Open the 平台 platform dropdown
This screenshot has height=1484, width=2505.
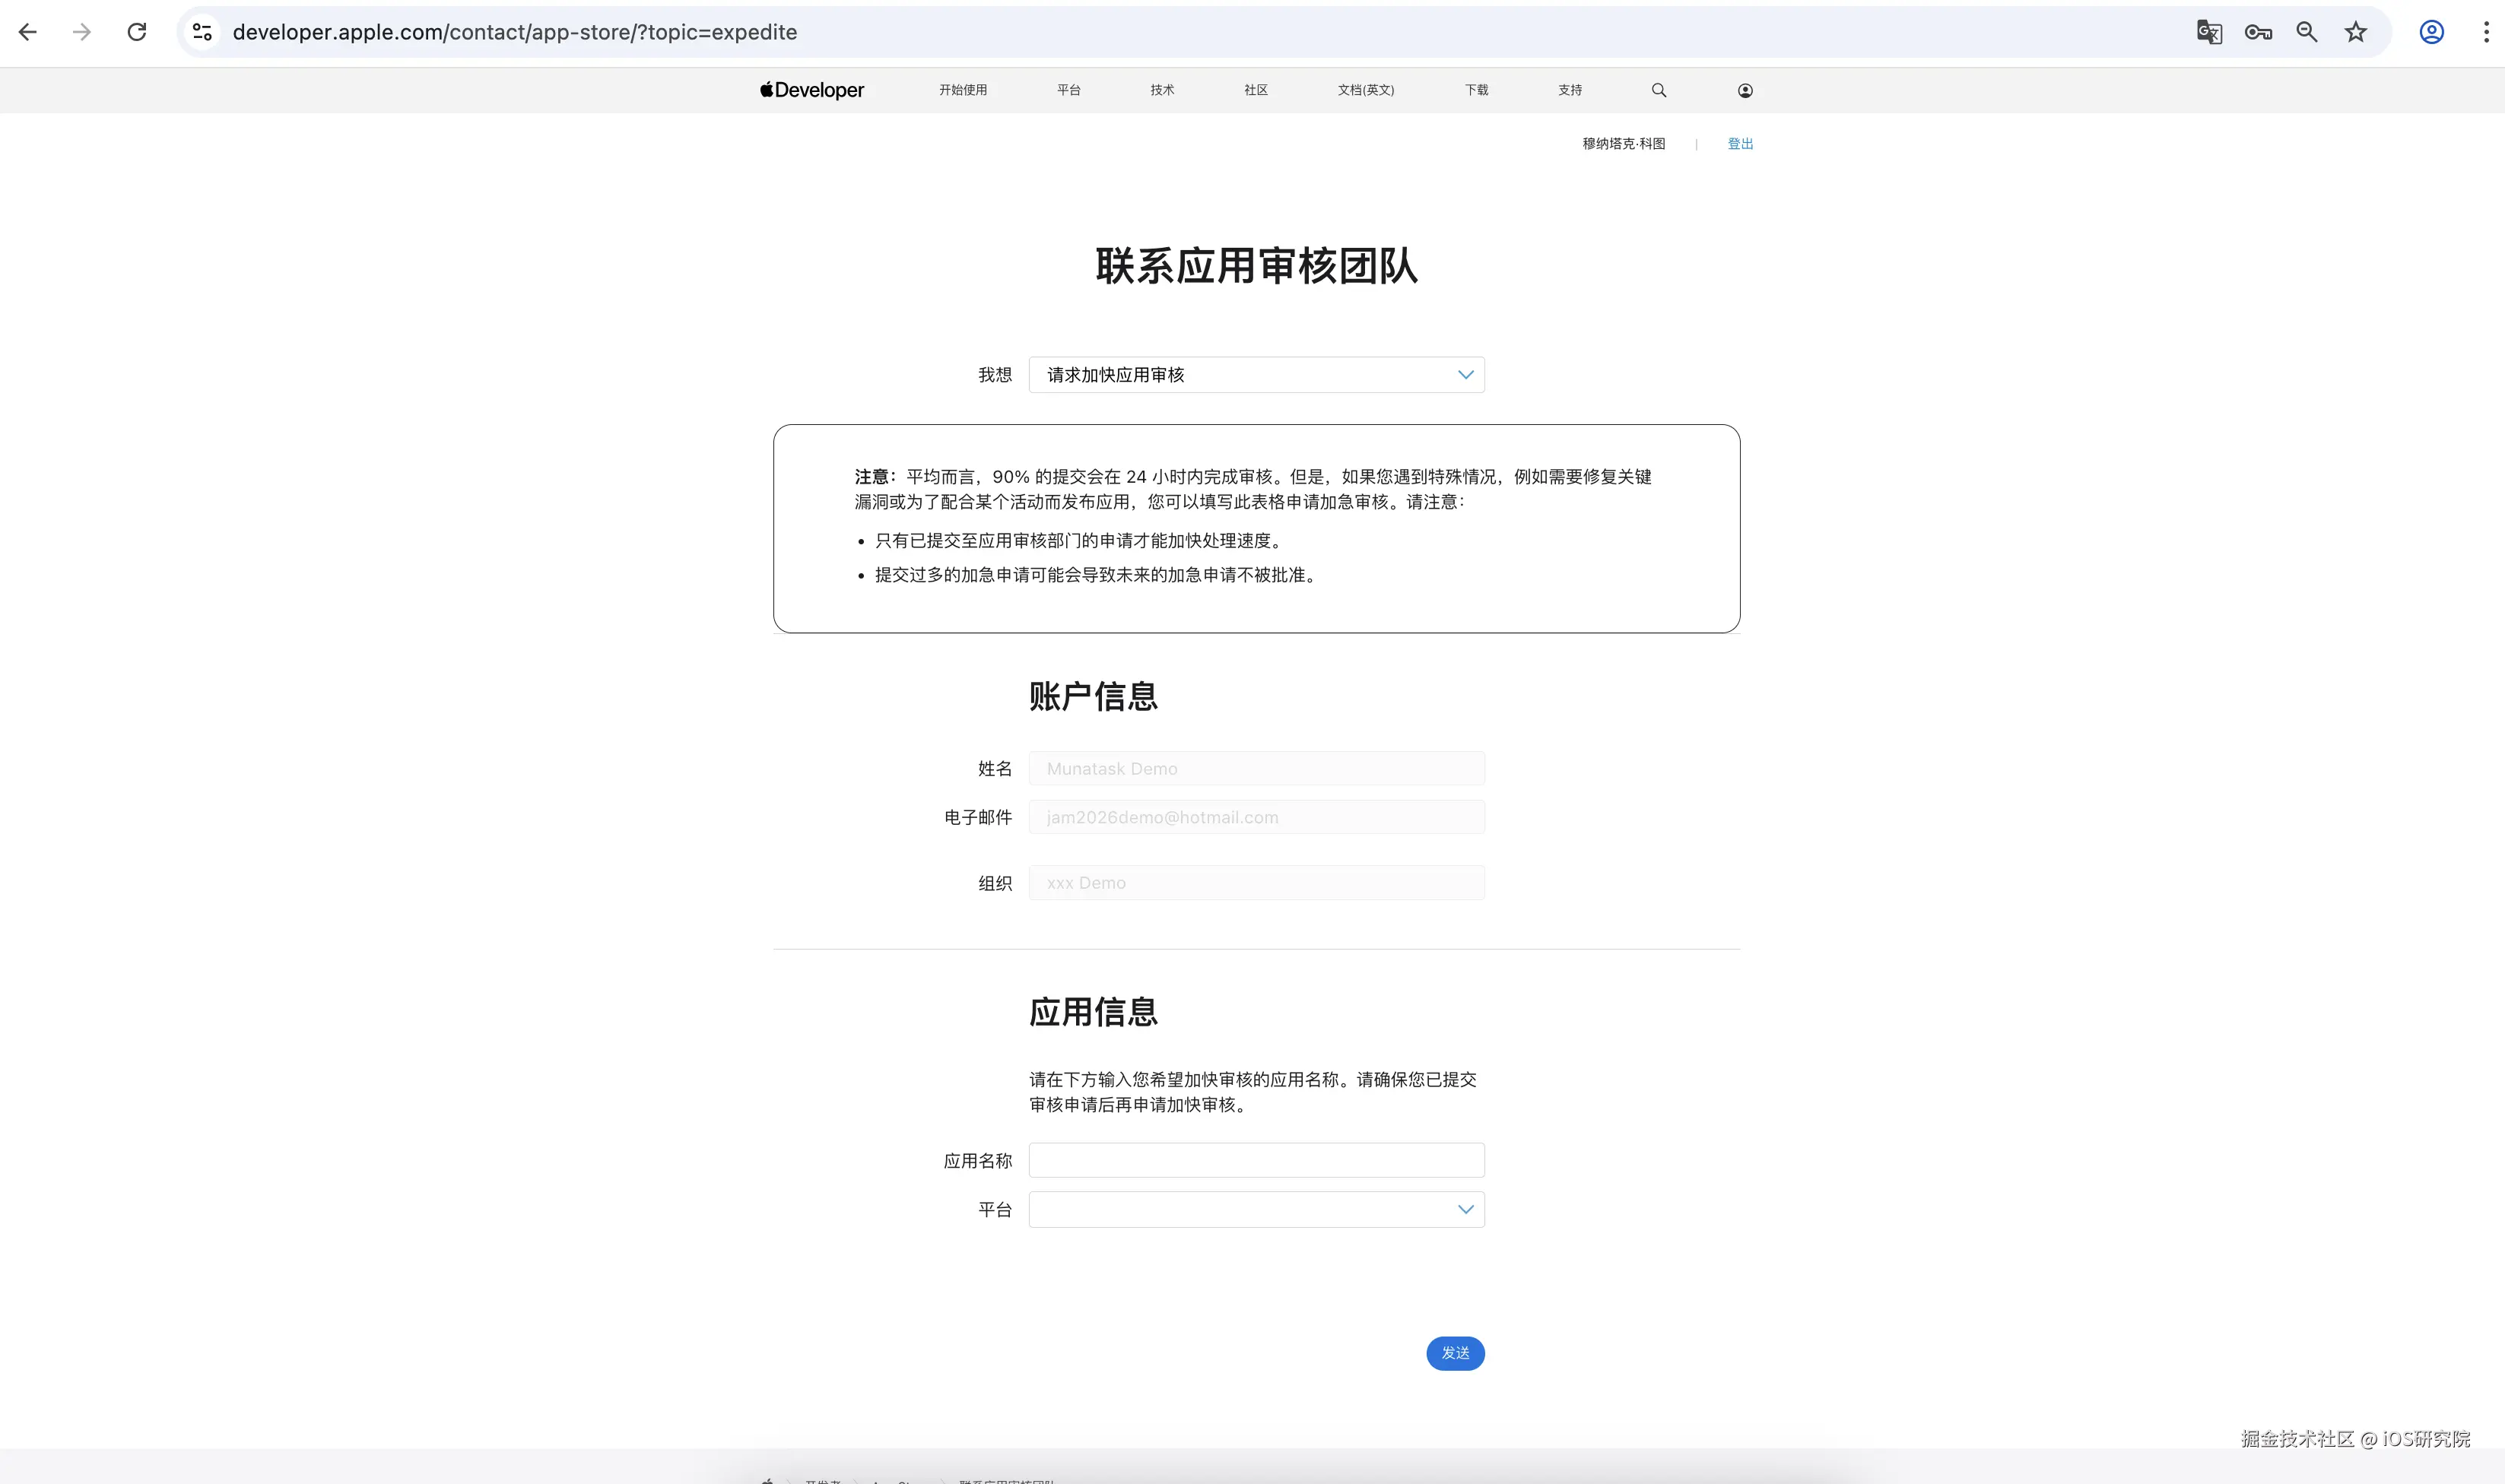point(1256,1210)
